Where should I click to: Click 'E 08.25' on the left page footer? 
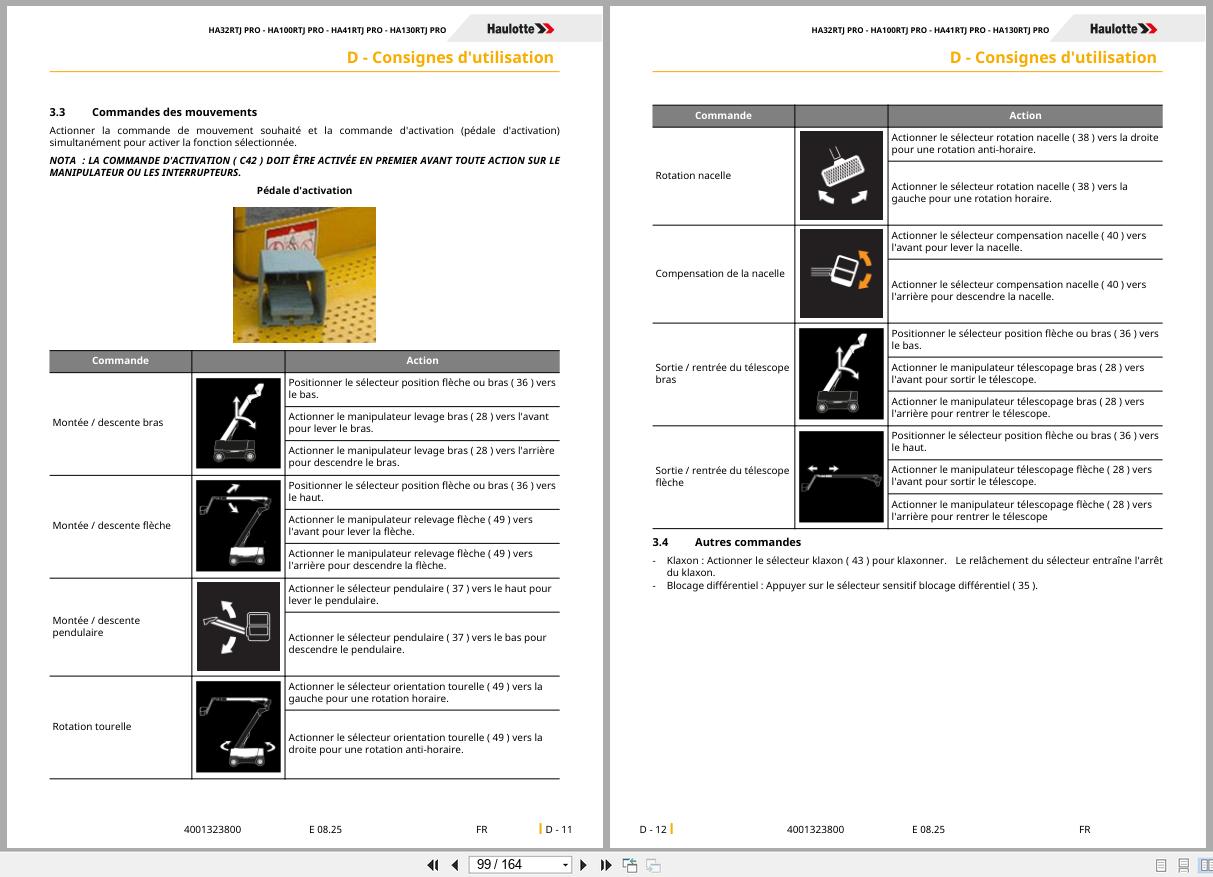[x=325, y=829]
